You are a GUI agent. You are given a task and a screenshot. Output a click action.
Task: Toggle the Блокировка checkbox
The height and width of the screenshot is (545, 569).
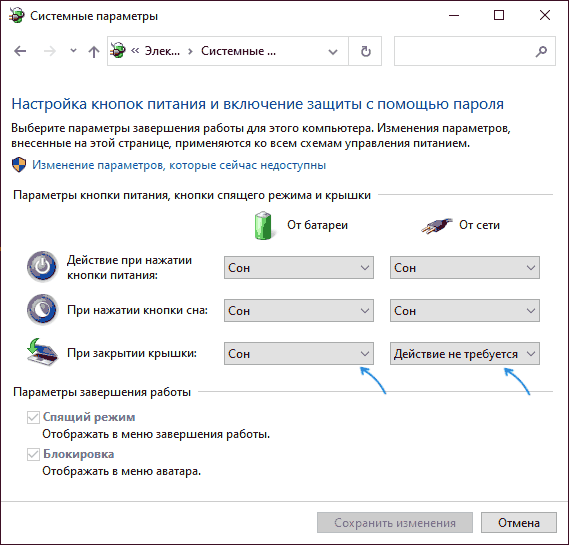coord(33,454)
